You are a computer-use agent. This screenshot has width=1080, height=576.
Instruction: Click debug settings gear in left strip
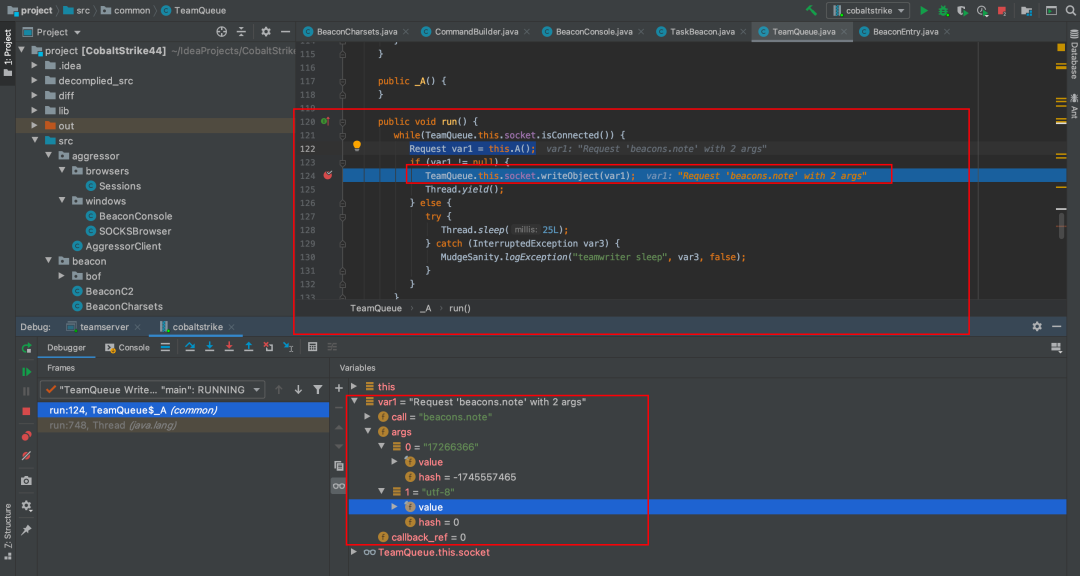coord(26,506)
